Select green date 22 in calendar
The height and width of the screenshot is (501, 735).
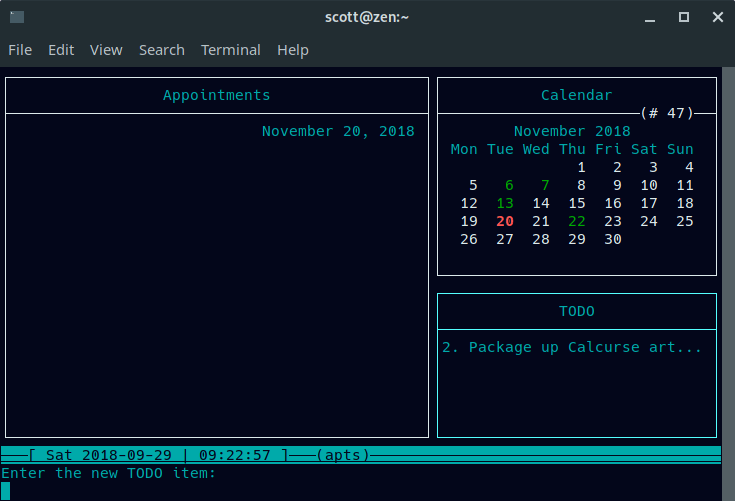577,221
